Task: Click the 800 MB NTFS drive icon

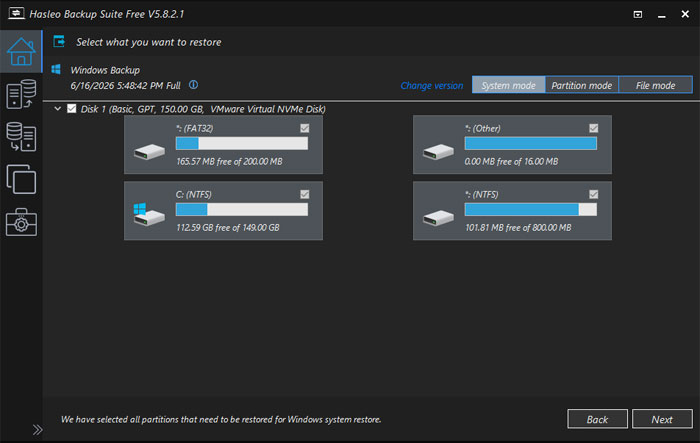Action: 438,218
